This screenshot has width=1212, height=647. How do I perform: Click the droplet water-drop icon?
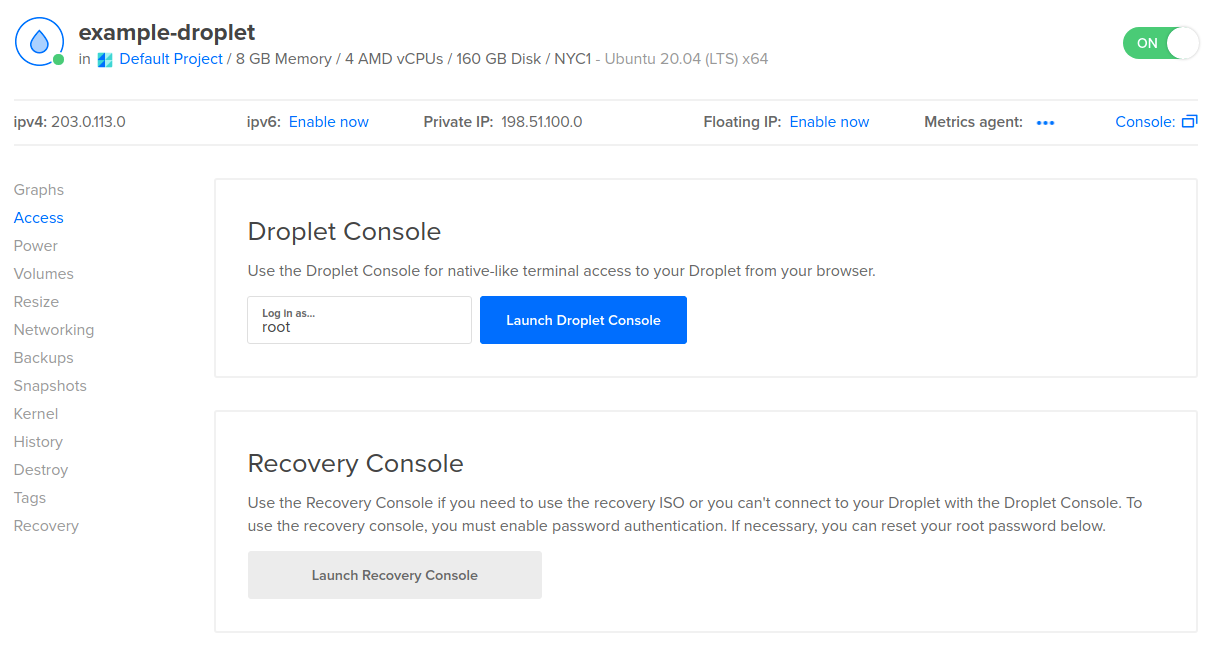point(39,42)
